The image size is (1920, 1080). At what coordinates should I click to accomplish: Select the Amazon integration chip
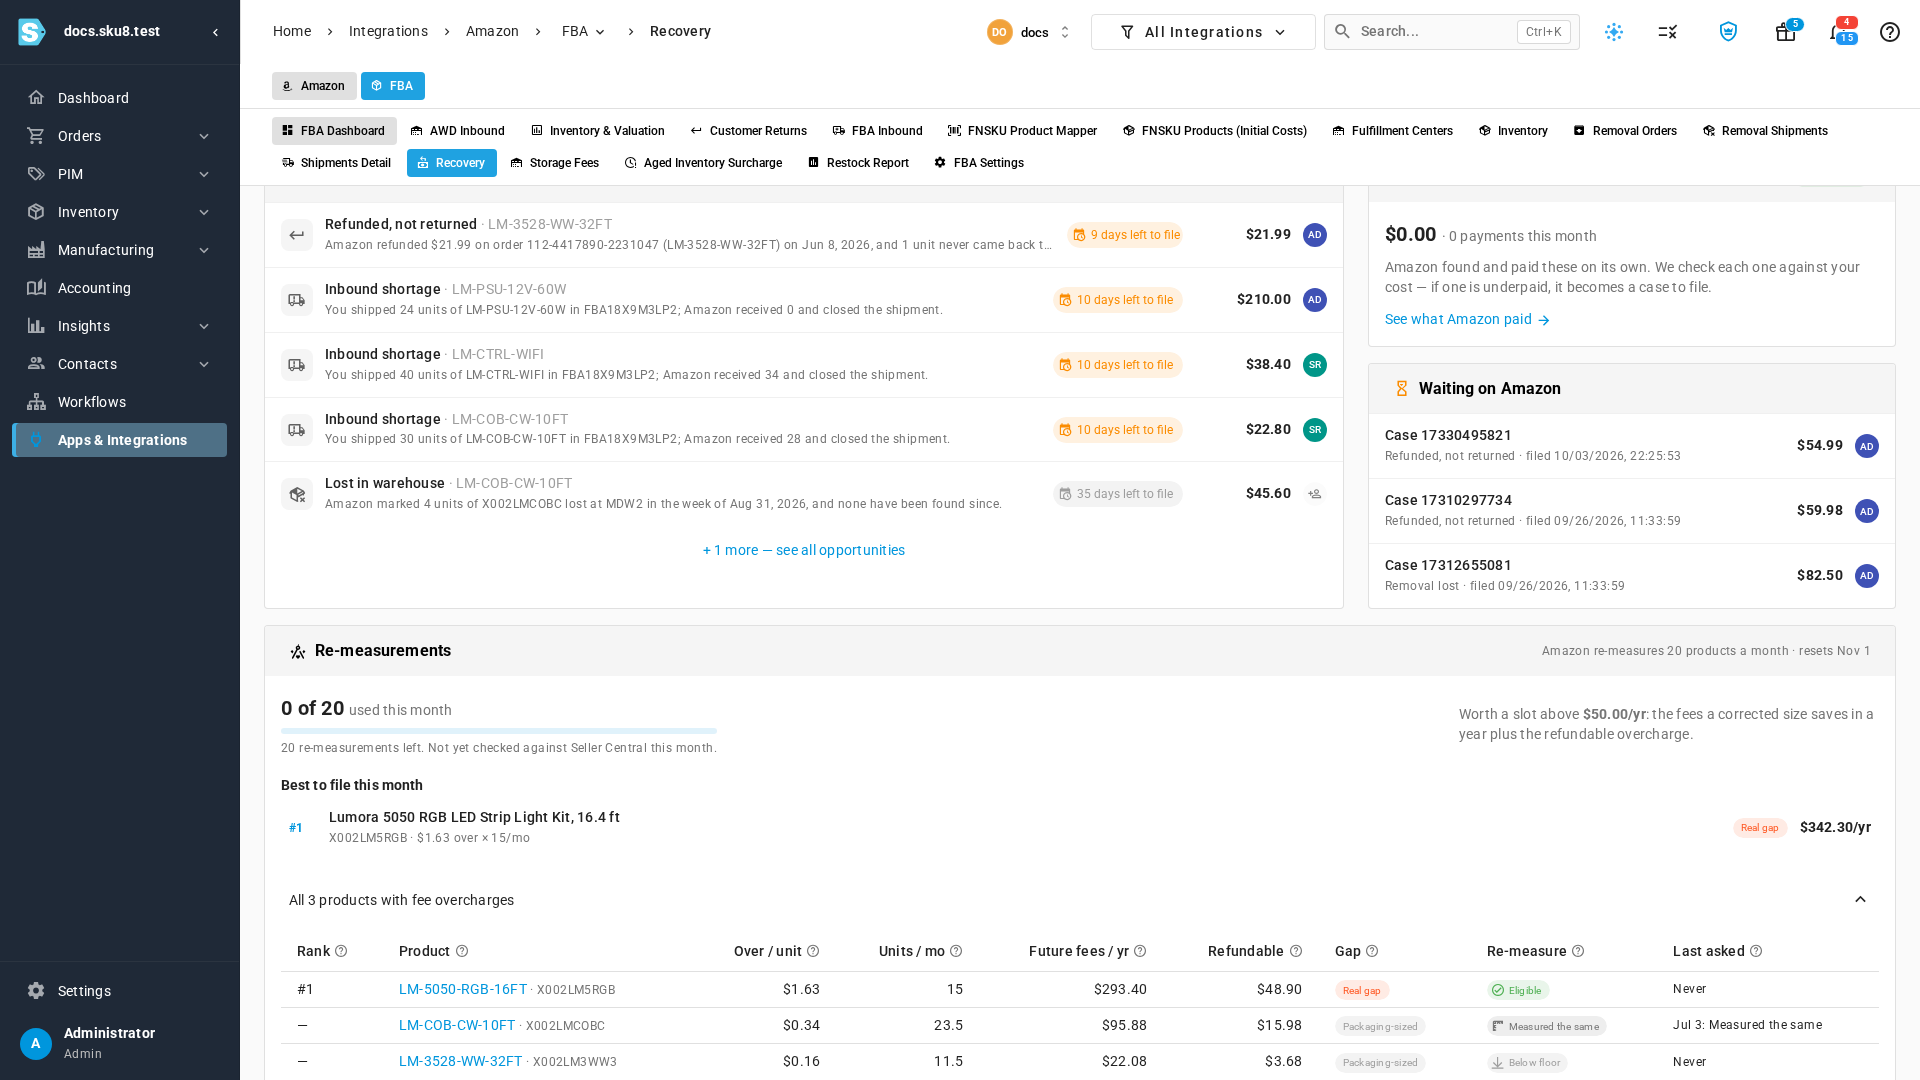click(x=314, y=86)
